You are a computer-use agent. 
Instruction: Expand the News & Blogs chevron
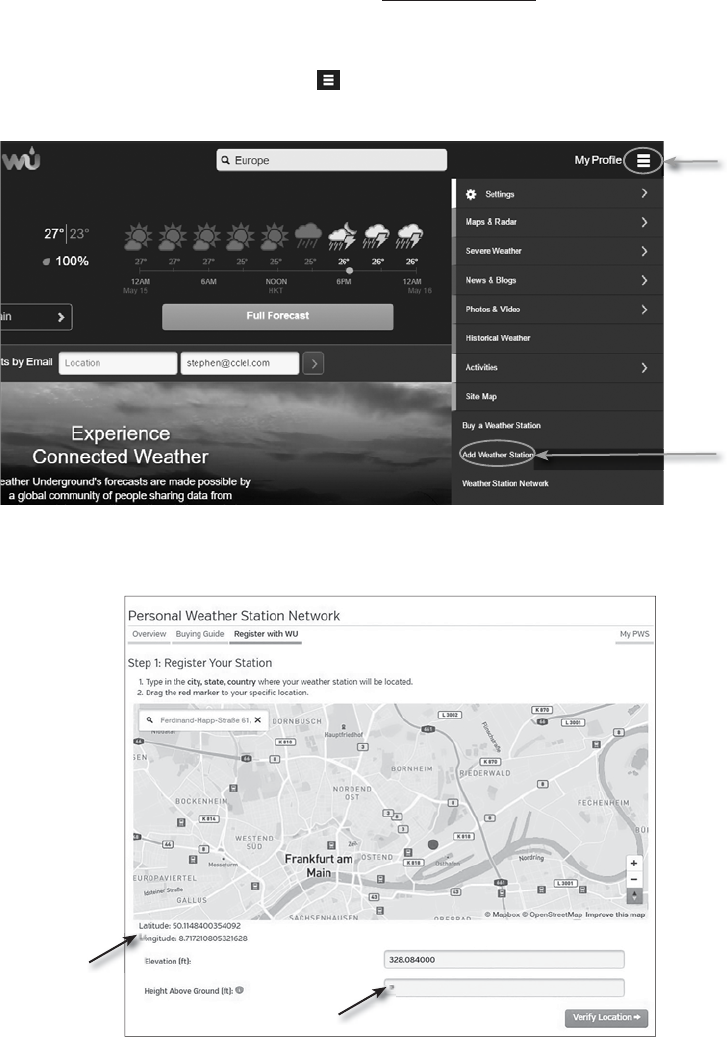(x=644, y=280)
